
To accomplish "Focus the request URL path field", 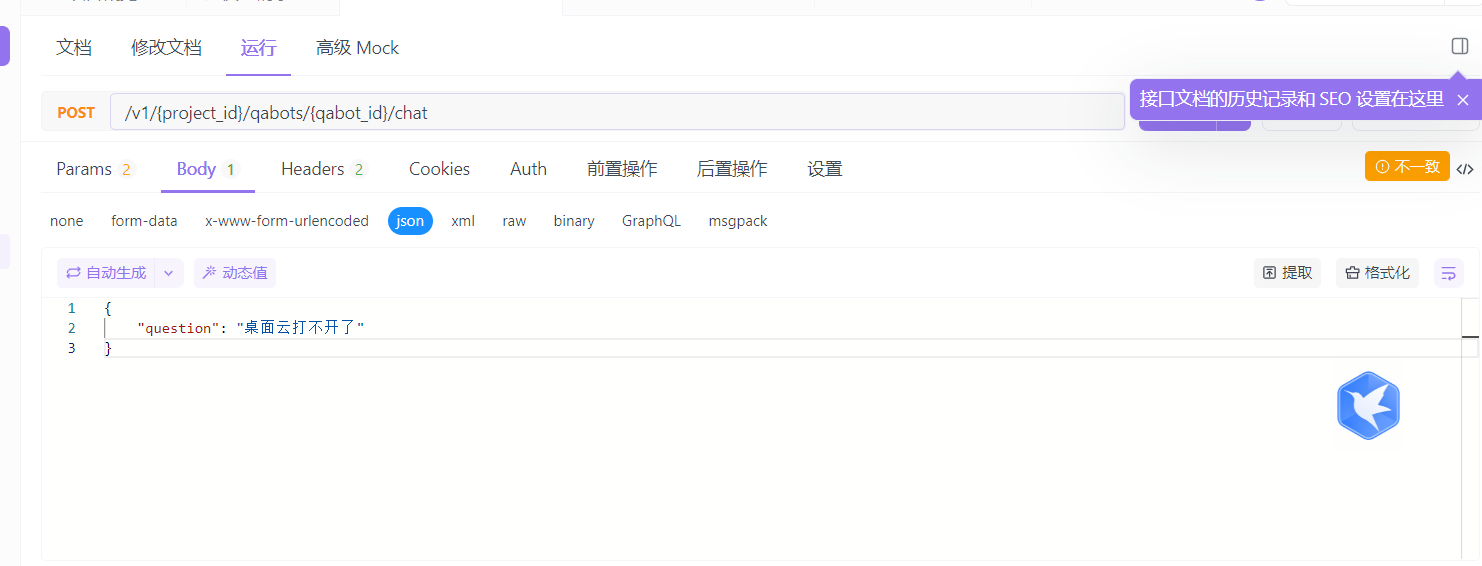I will 617,113.
